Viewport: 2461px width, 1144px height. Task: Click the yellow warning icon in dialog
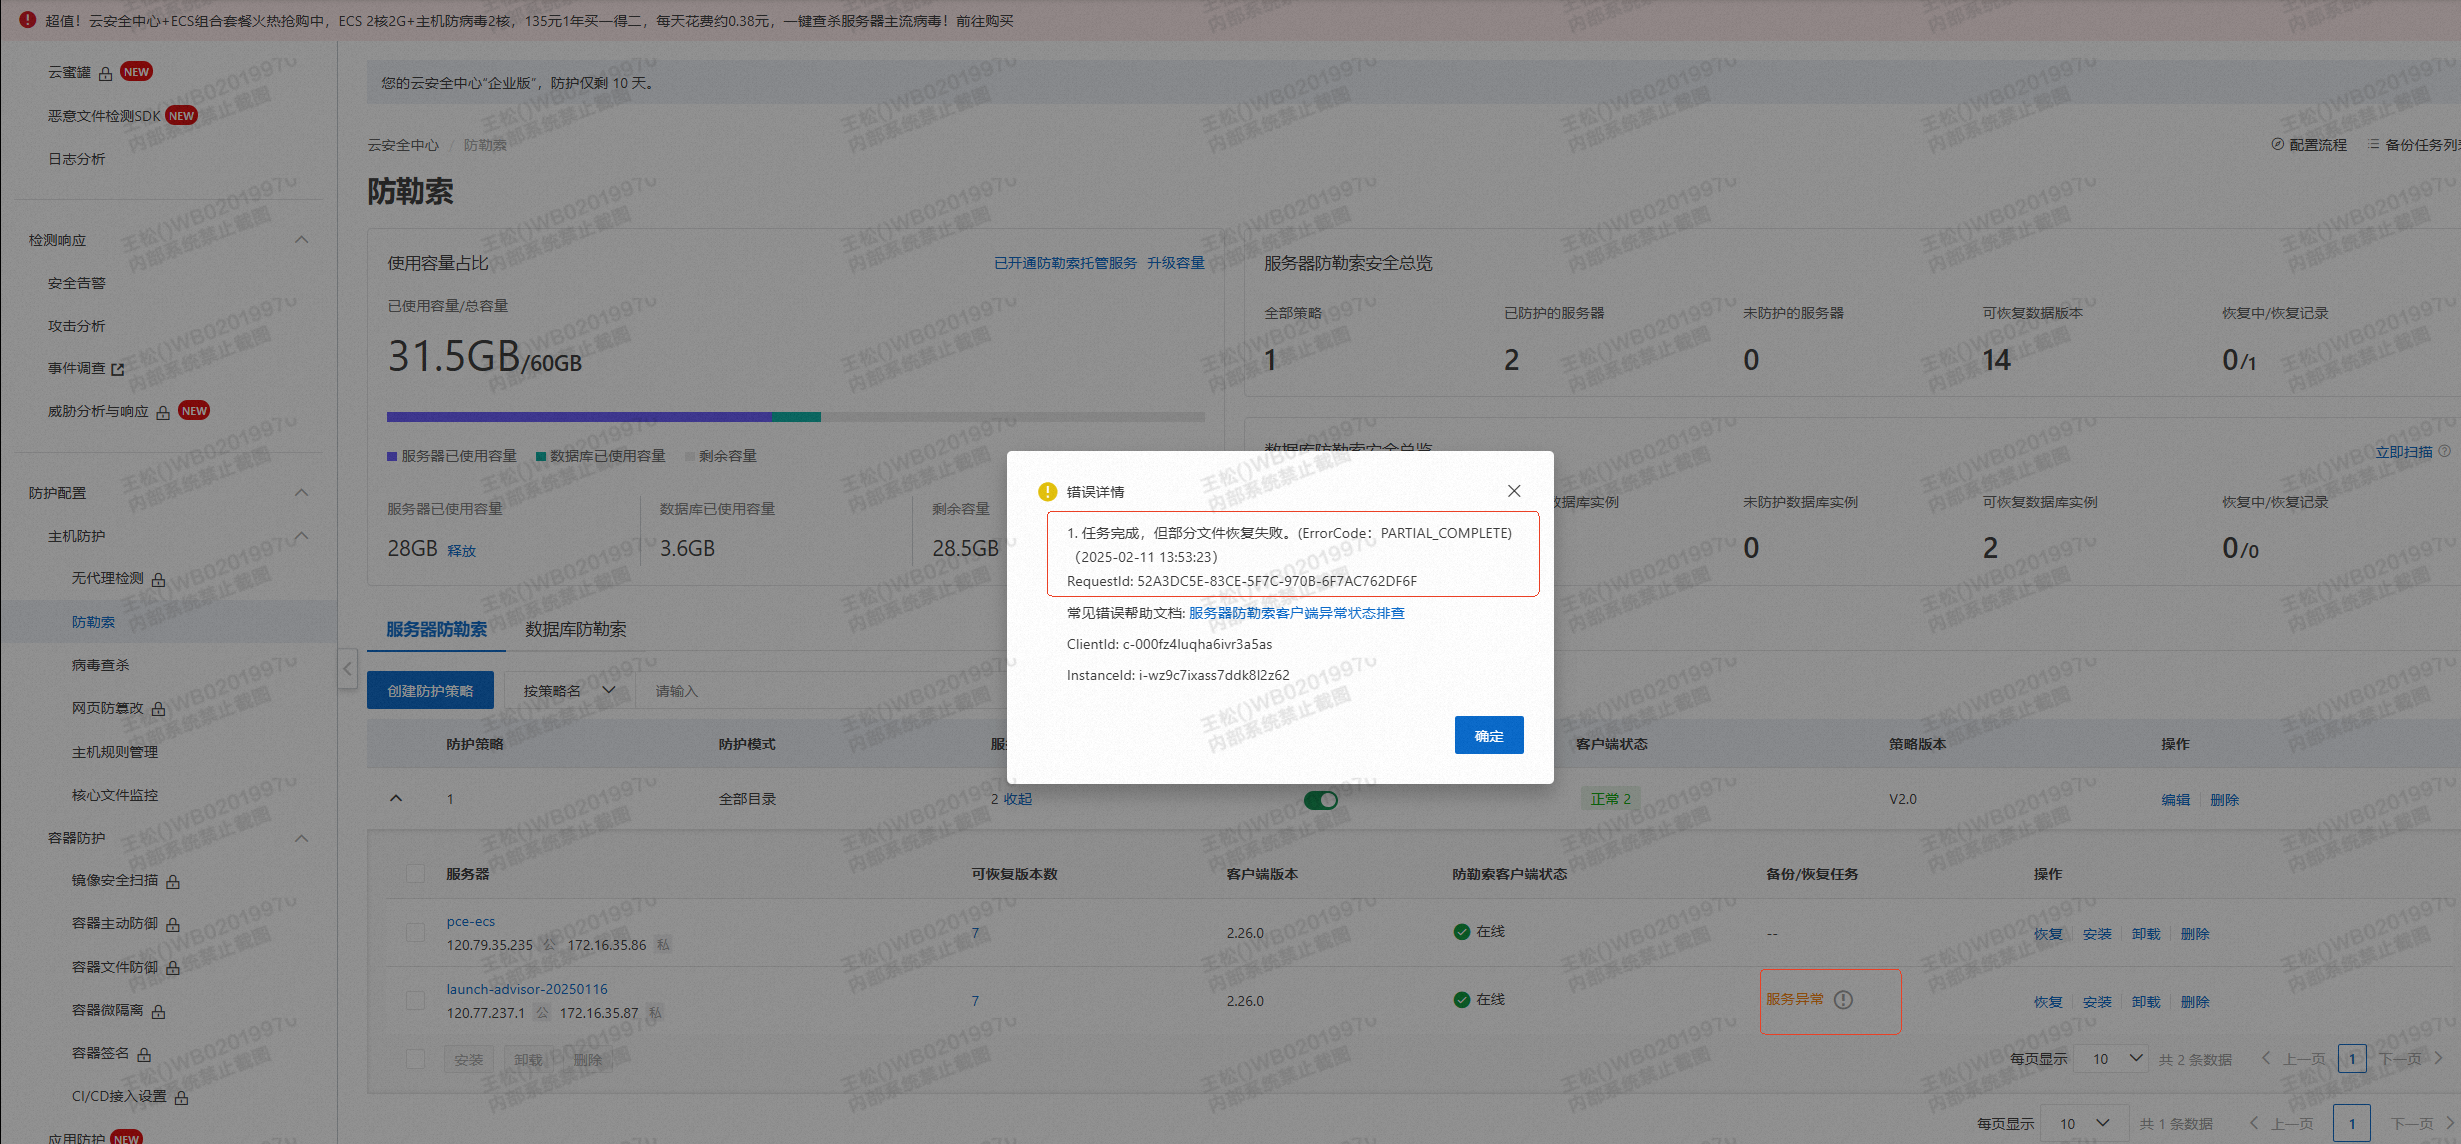[1047, 492]
